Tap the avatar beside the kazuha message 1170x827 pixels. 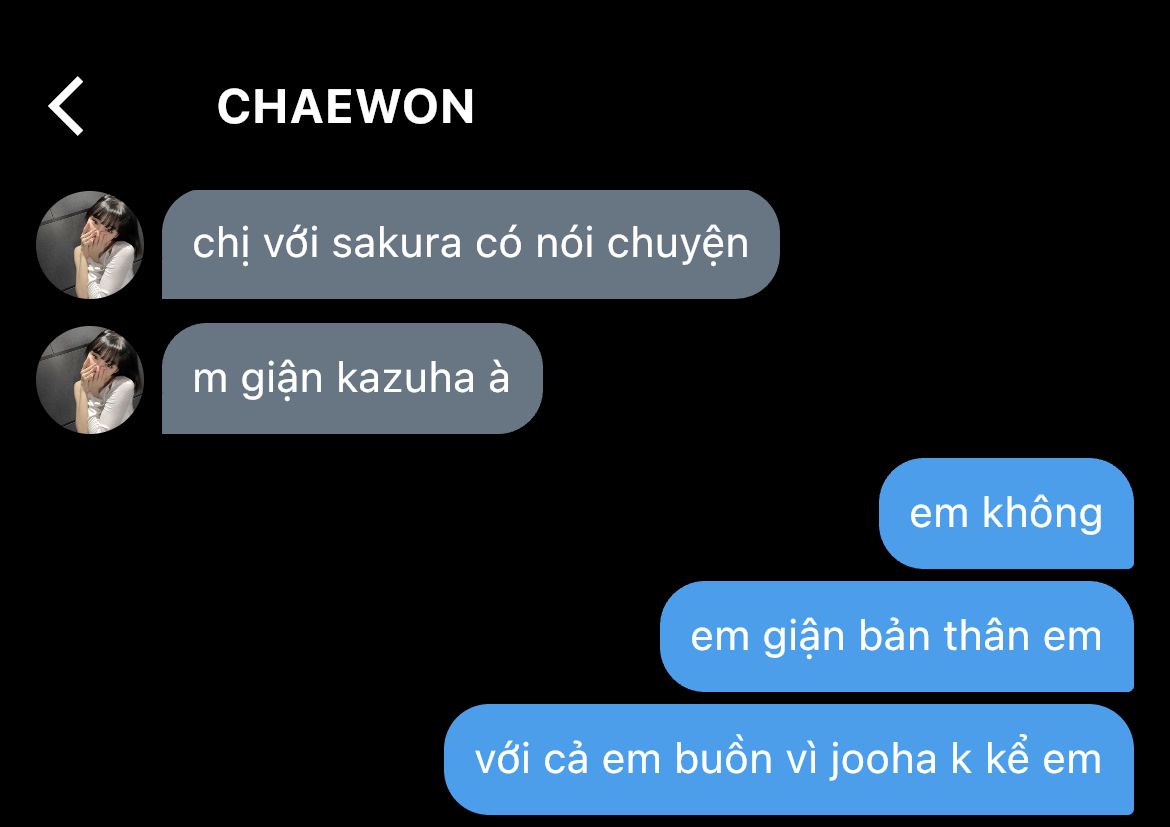coord(90,380)
